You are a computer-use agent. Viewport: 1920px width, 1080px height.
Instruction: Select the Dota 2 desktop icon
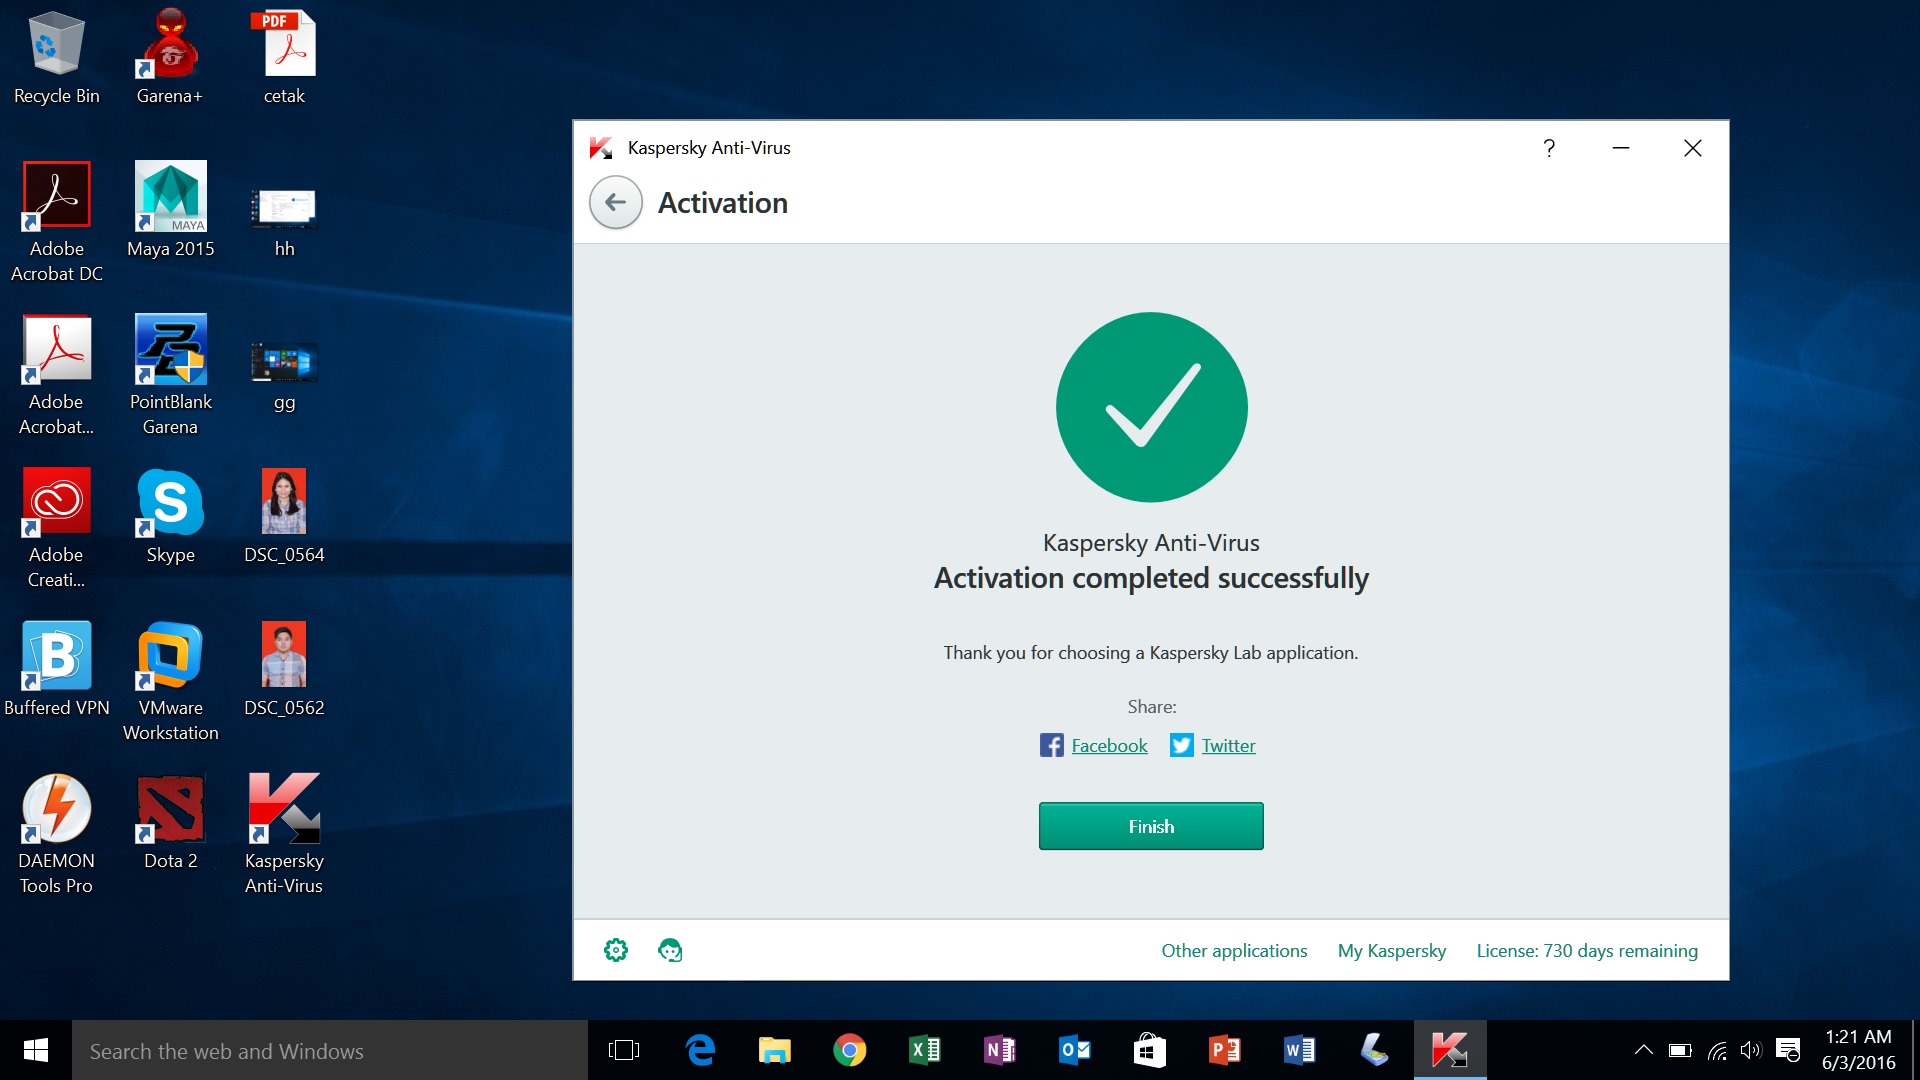170,809
